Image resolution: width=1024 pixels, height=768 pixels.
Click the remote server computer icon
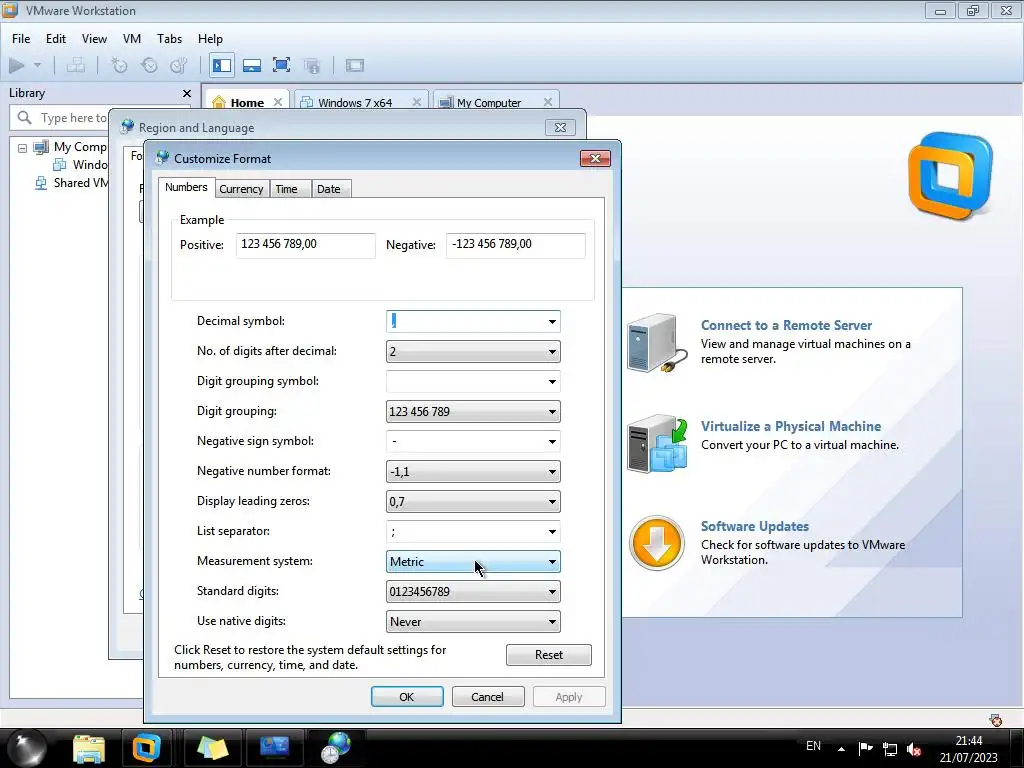pyautogui.click(x=656, y=343)
